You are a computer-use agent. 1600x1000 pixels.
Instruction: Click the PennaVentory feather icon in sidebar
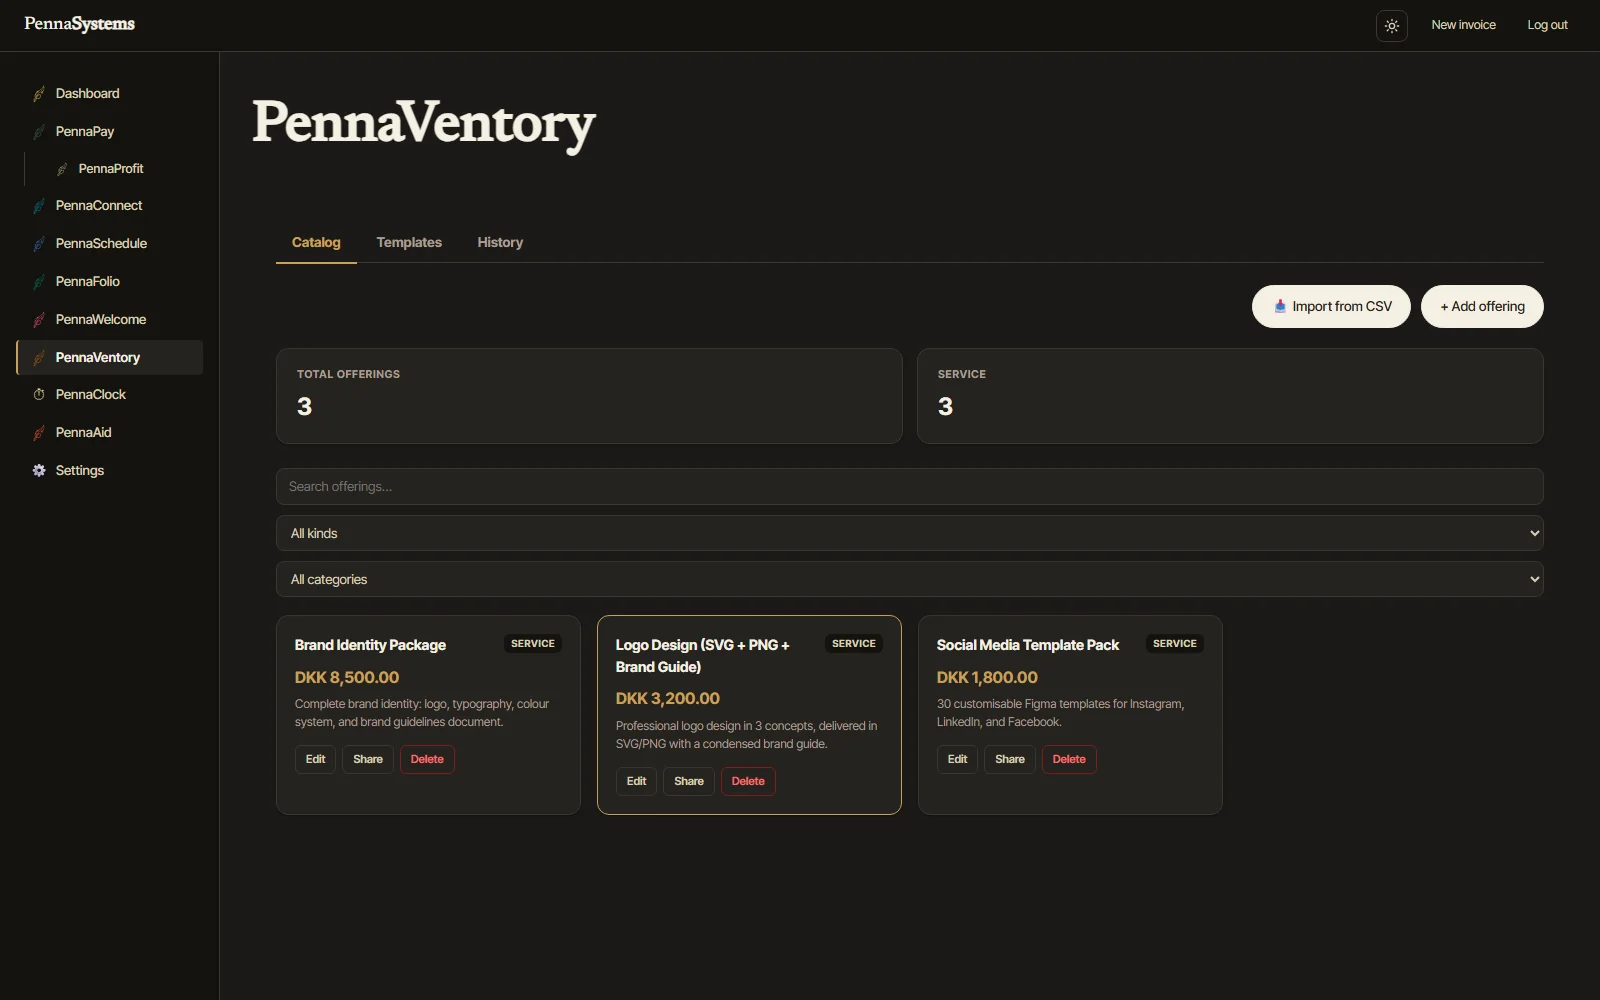coord(39,358)
